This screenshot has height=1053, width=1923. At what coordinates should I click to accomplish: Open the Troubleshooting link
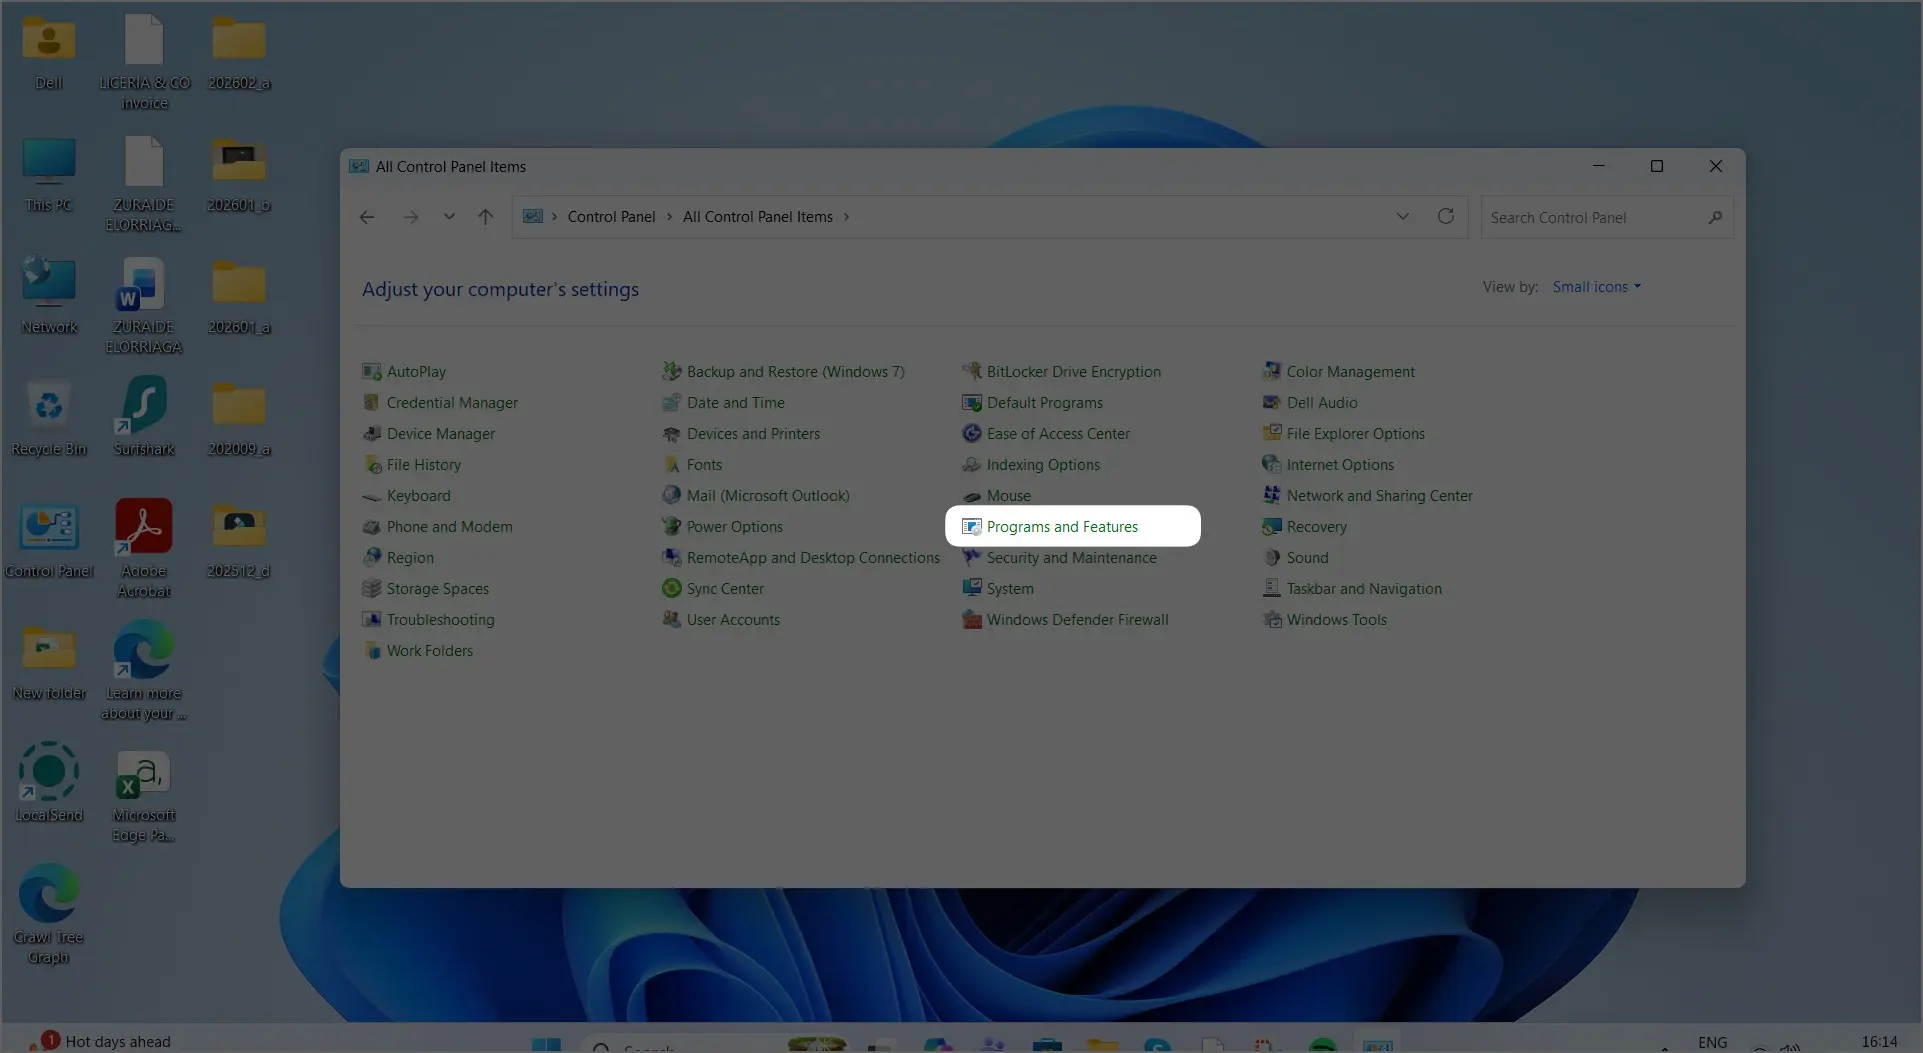pos(440,620)
